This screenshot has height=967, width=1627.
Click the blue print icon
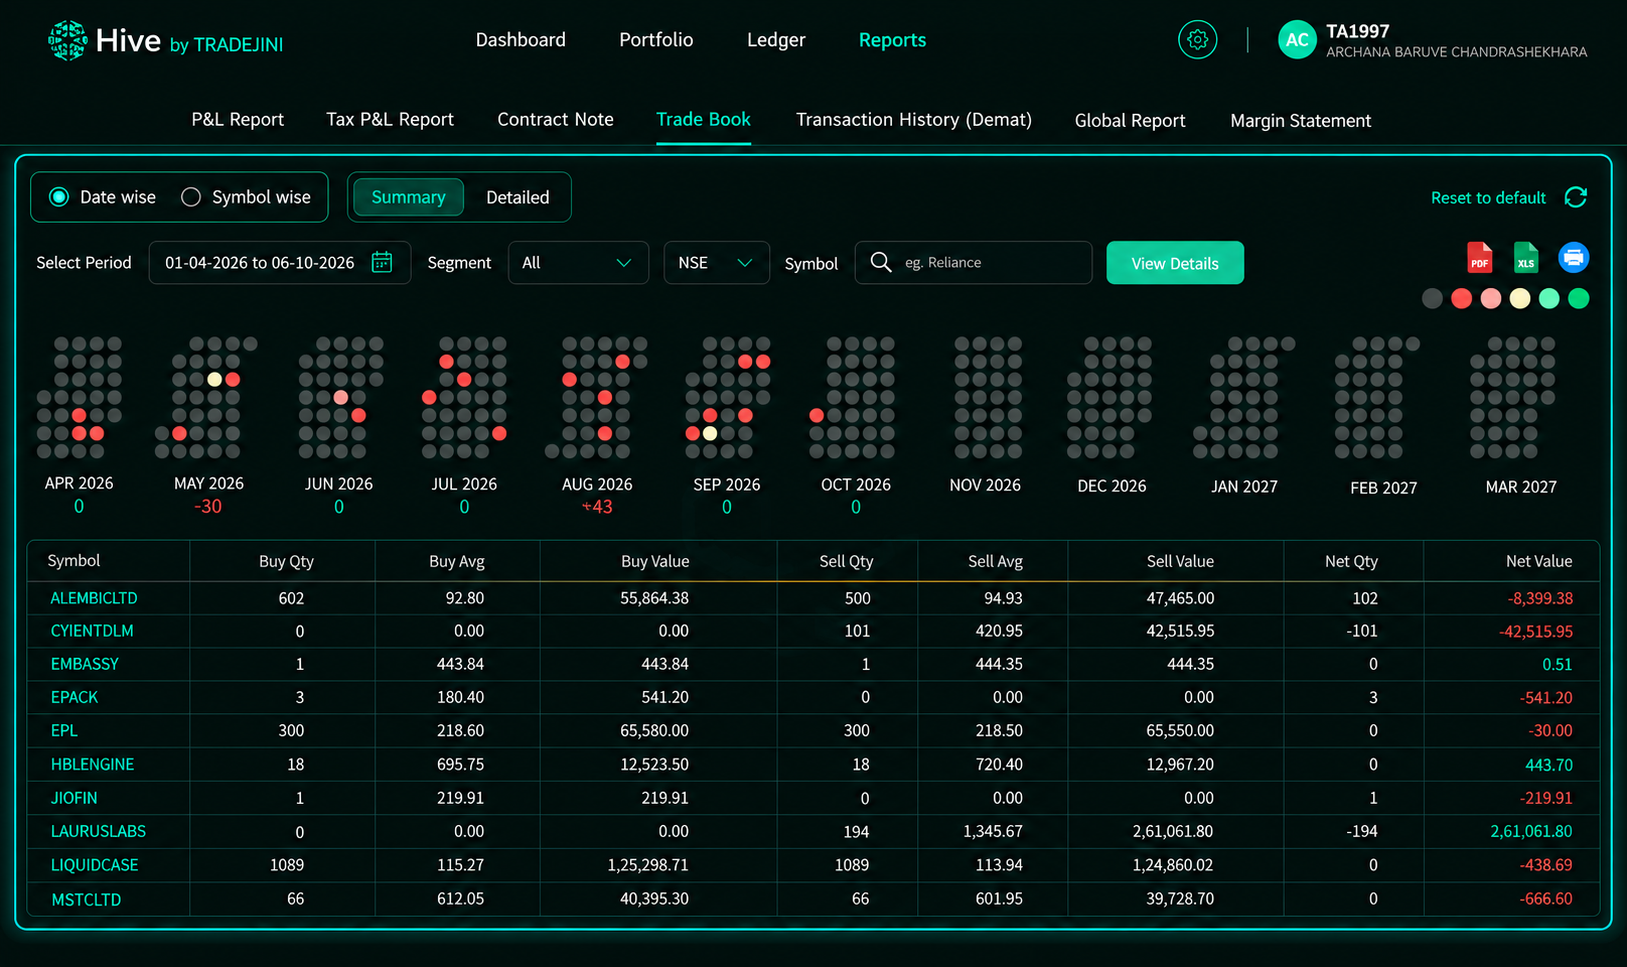(x=1573, y=258)
